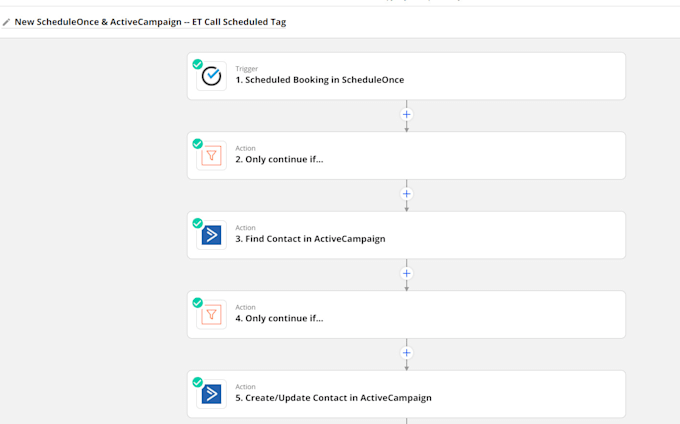Open step 1 Scheduled Booking in ScheduleOnce
Viewport: 680px width, 424px height.
[406, 76]
